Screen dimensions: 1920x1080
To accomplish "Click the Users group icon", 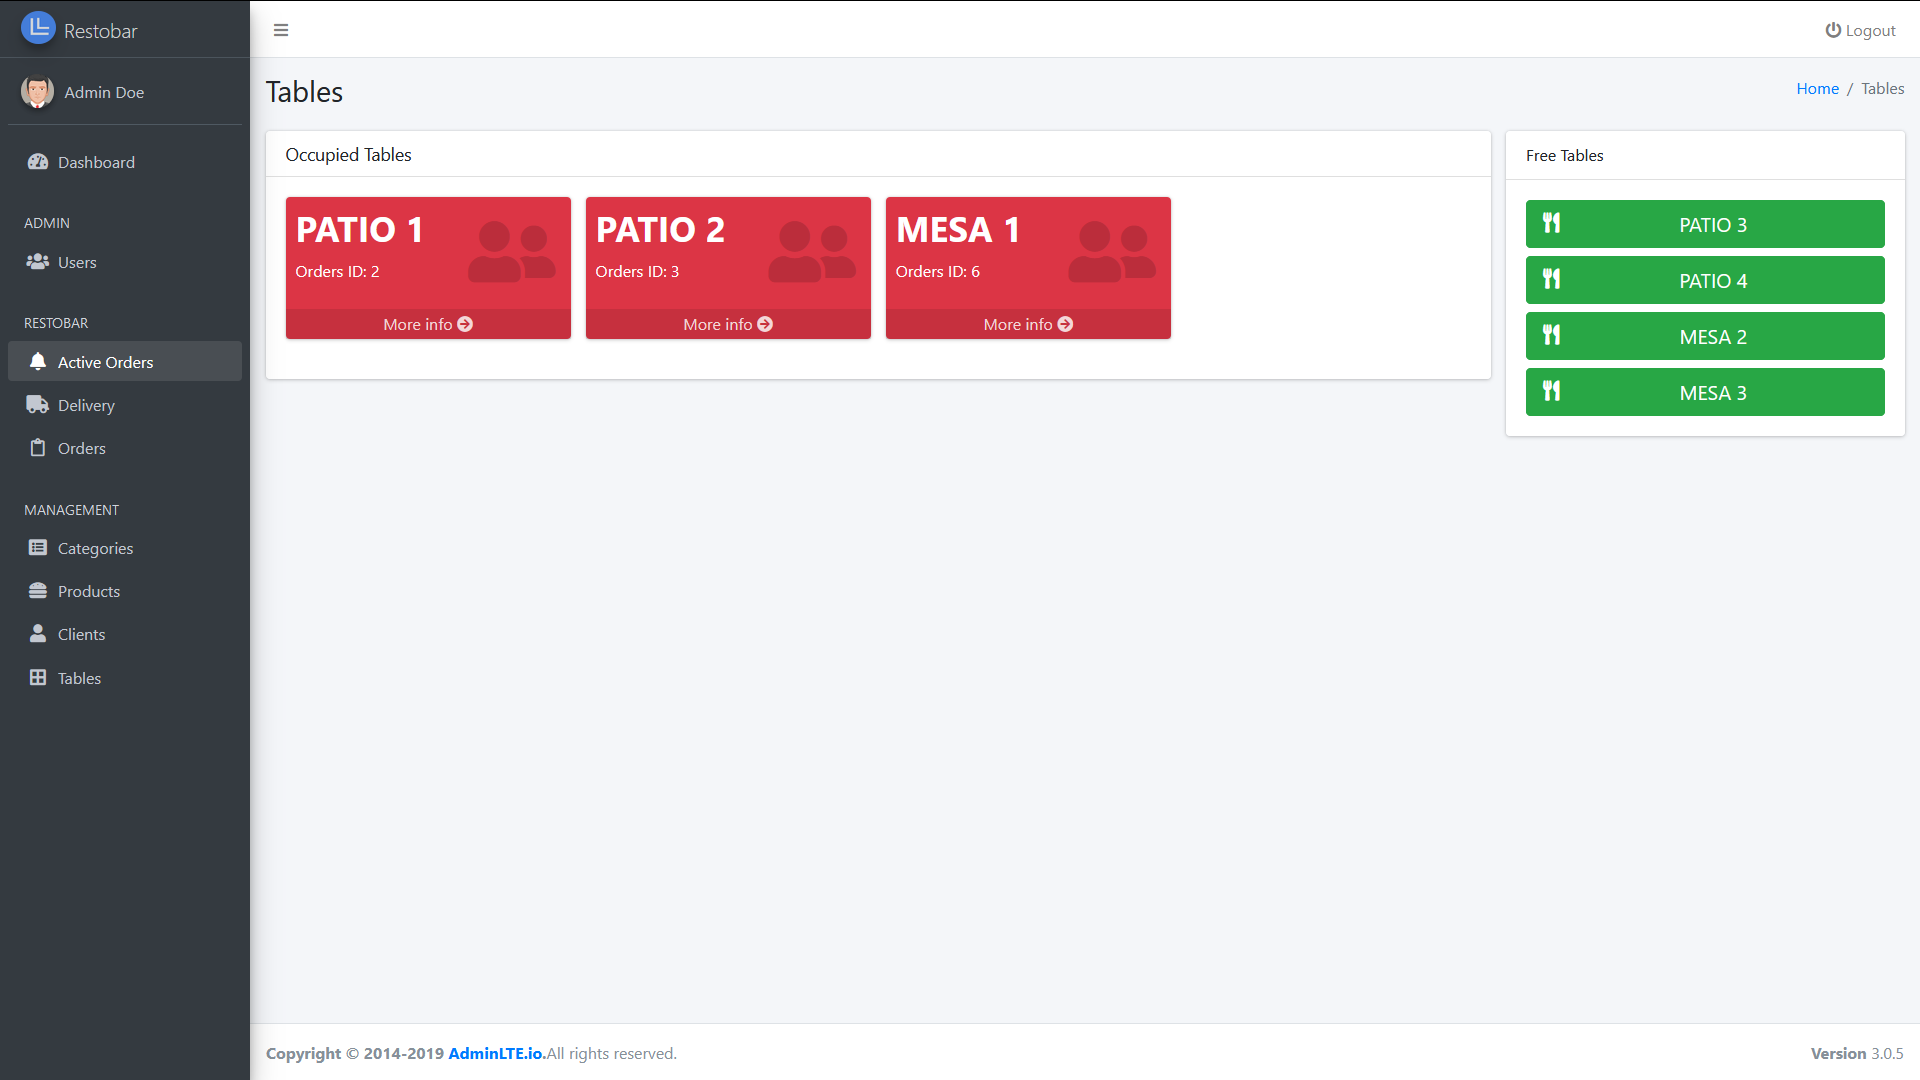I will [38, 262].
